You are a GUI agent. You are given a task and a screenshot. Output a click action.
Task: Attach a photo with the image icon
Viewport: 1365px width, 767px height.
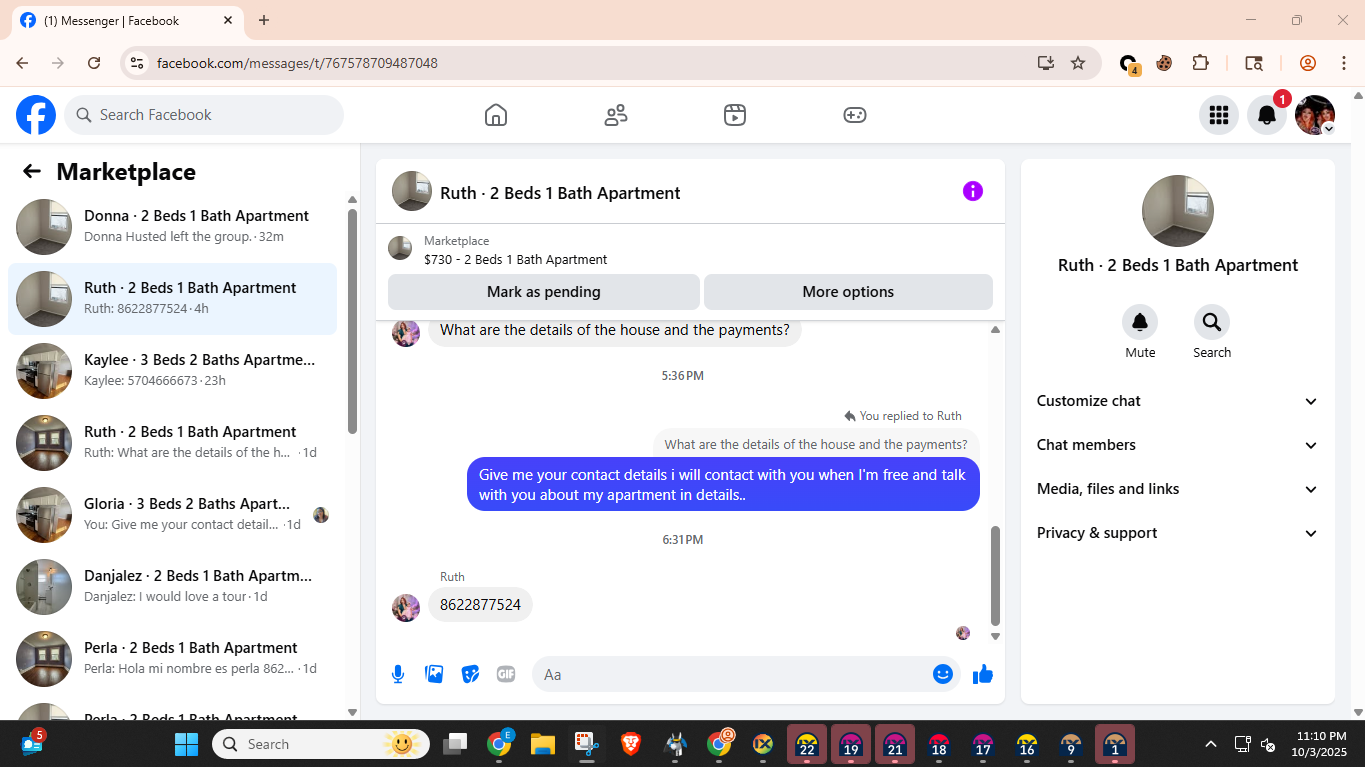pos(434,674)
